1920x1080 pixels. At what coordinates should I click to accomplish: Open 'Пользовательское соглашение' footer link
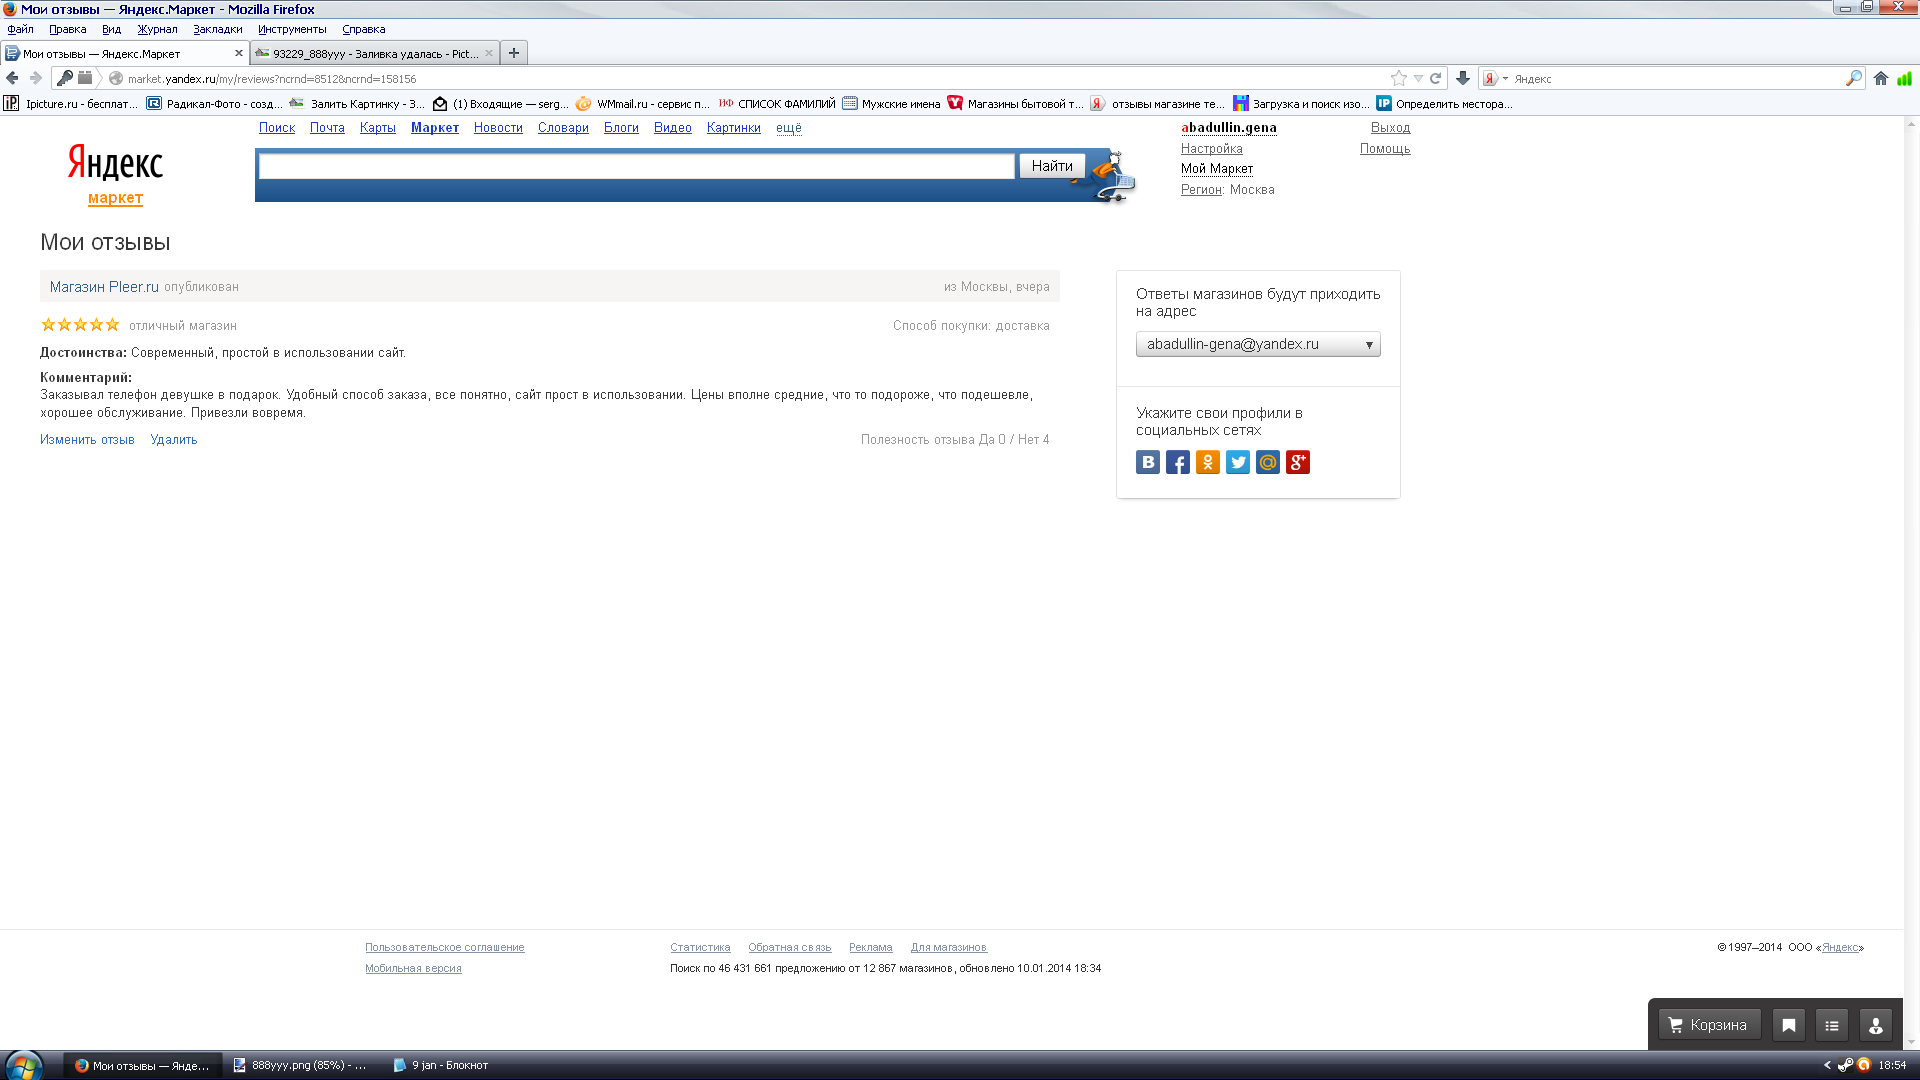444,948
